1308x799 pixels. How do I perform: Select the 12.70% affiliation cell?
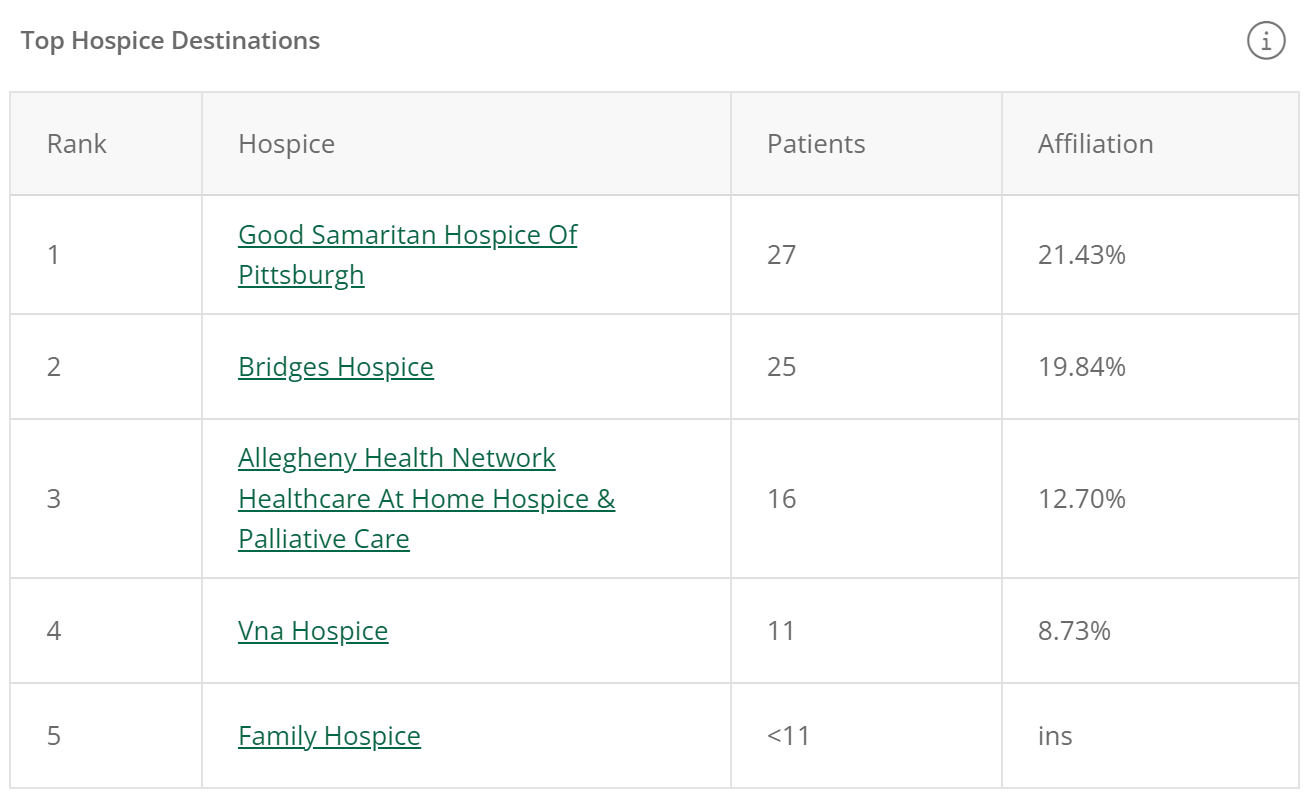point(1150,498)
